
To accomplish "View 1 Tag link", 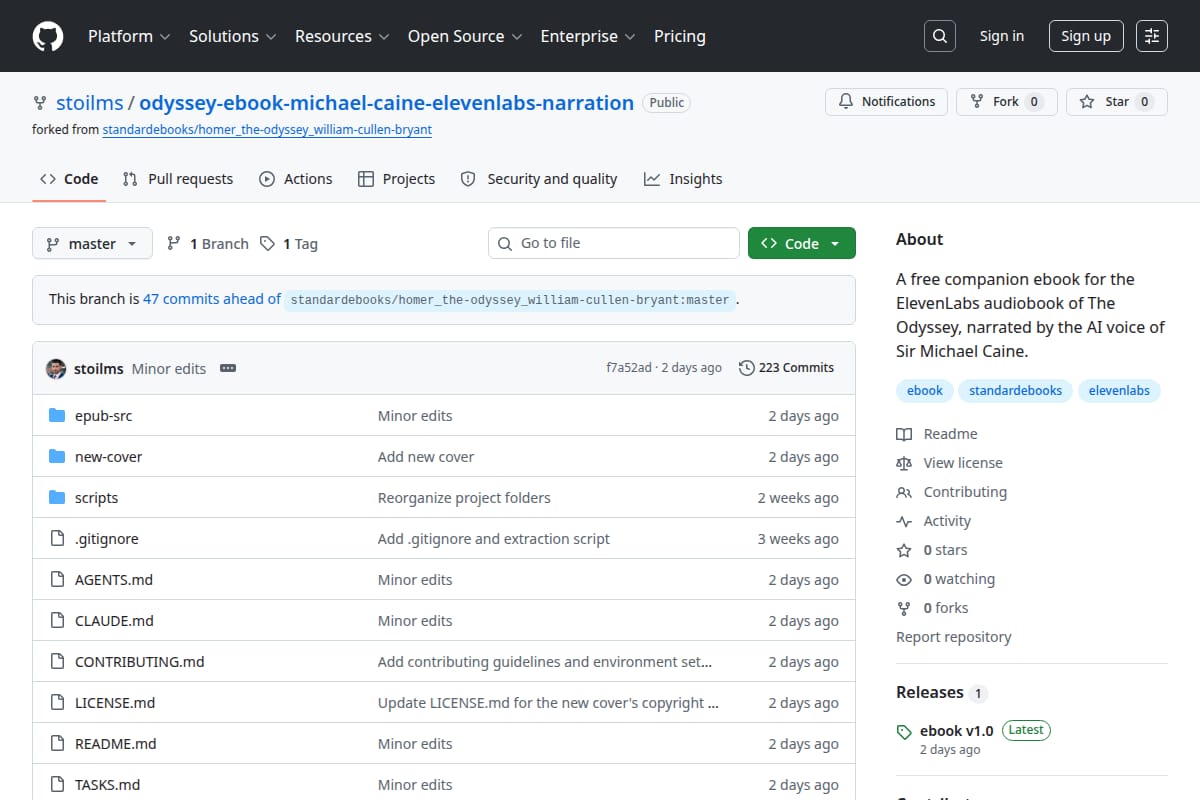I will [x=288, y=243].
